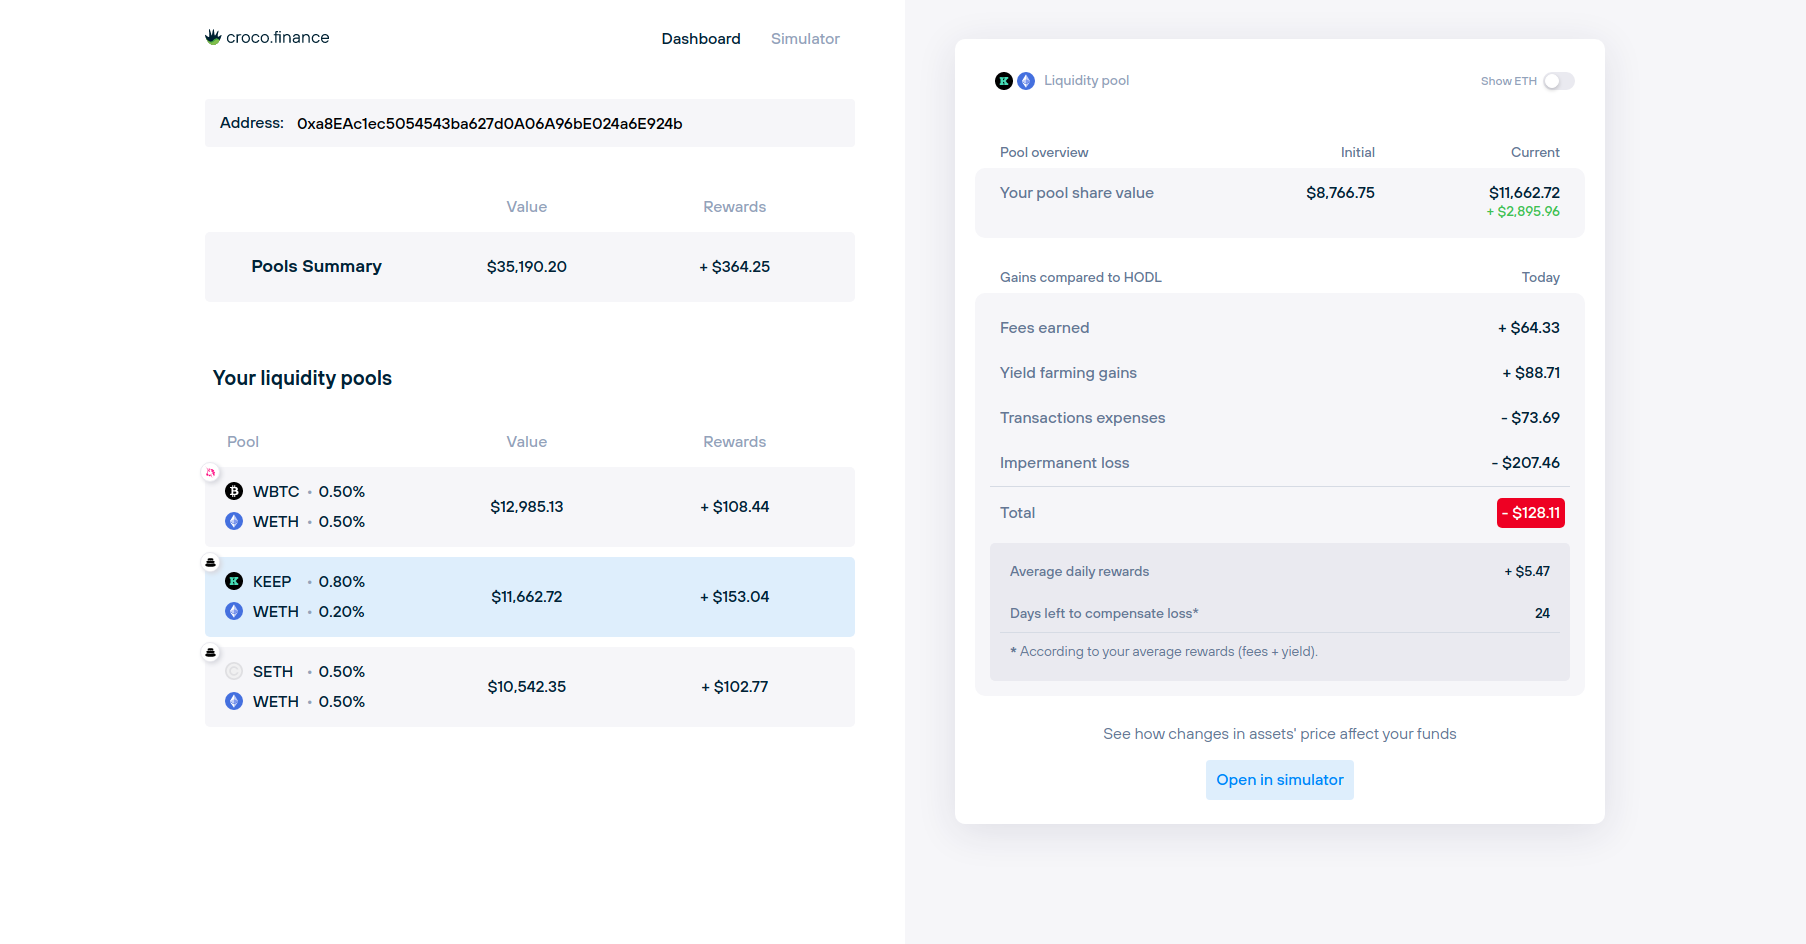Click the croco.finance logo icon

[x=213, y=37]
